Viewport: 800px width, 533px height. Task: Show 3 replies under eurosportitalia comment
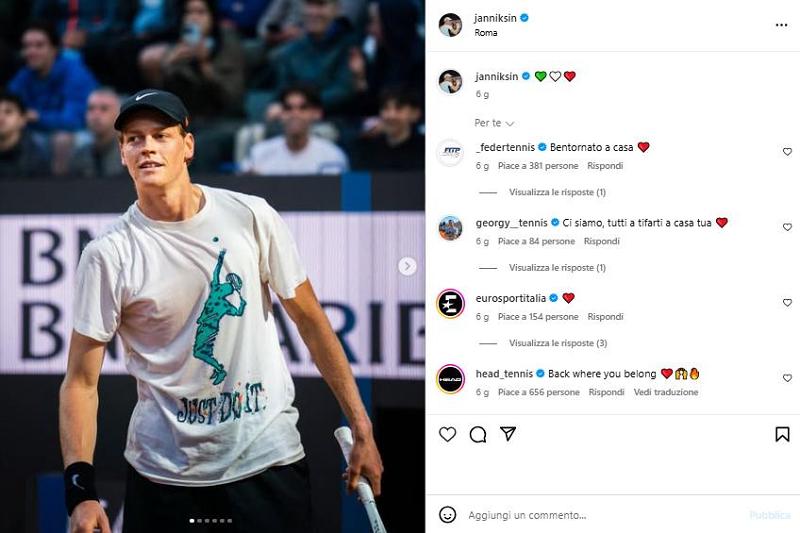(557, 343)
